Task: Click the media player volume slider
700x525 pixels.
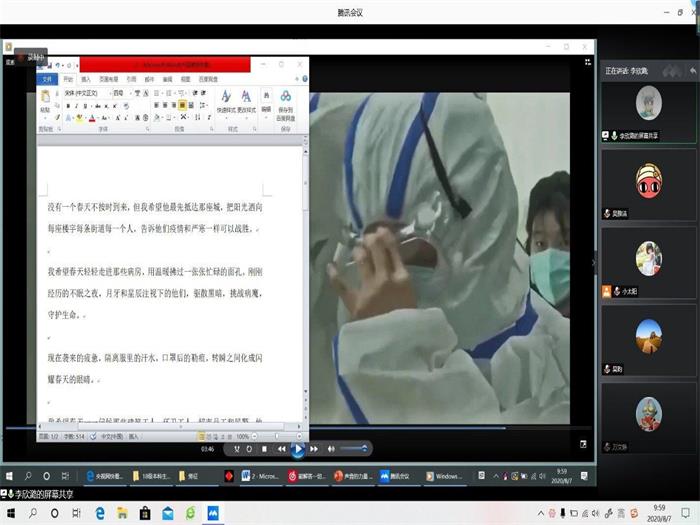Action: 354,448
